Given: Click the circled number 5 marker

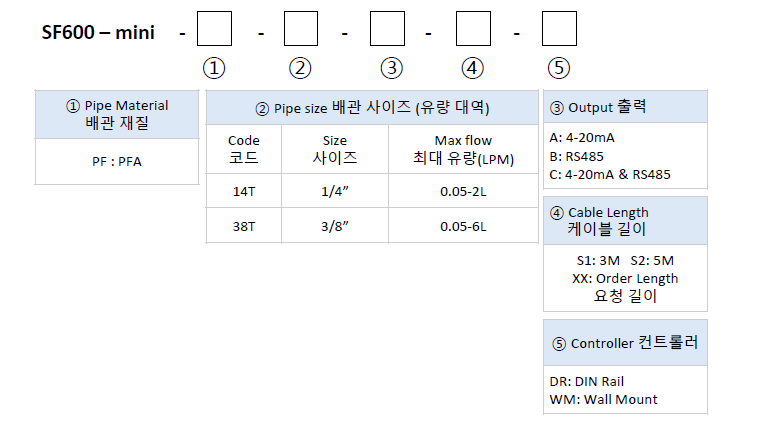Looking at the screenshot, I should (559, 68).
